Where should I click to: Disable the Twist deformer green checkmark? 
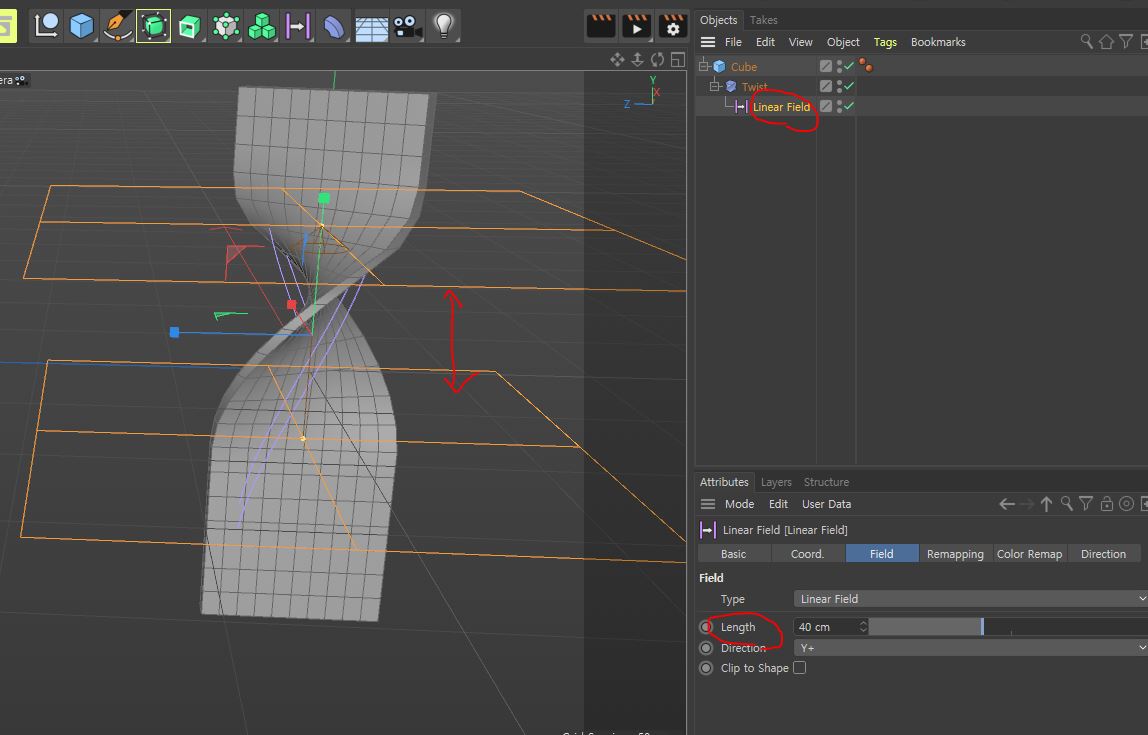tap(849, 86)
